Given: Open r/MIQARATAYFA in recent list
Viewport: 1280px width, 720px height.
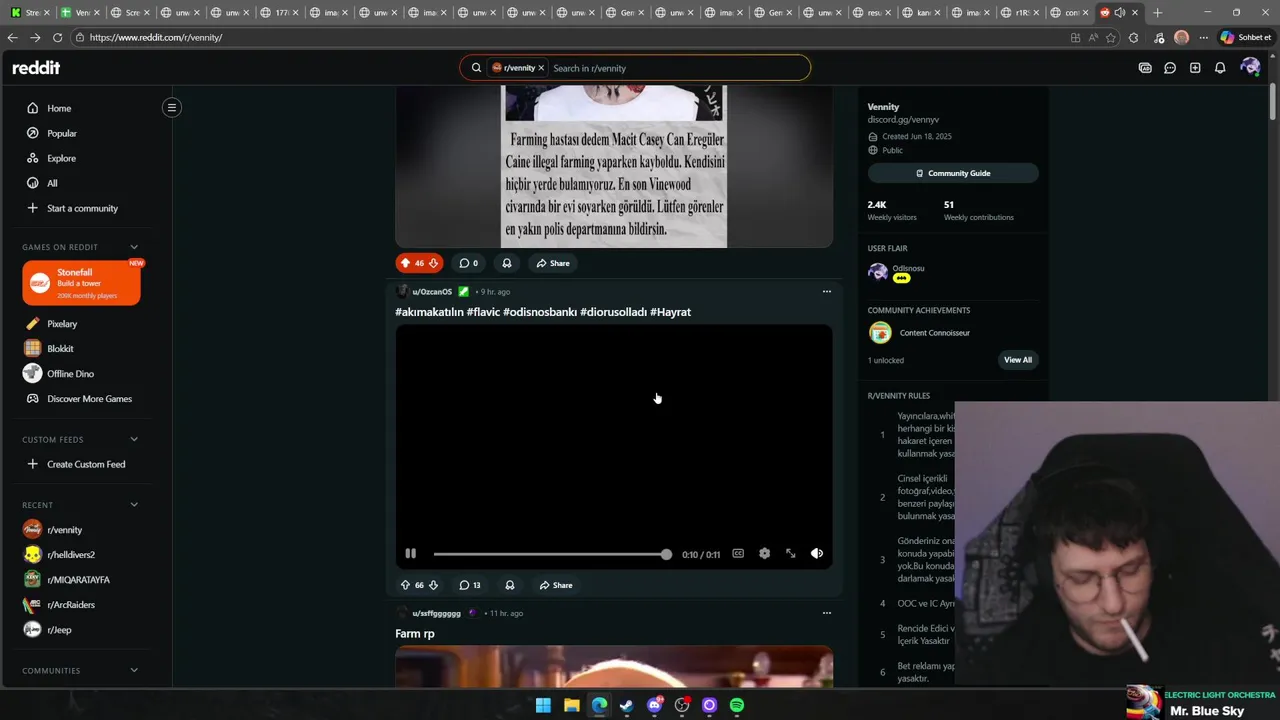Looking at the screenshot, I should coord(80,580).
